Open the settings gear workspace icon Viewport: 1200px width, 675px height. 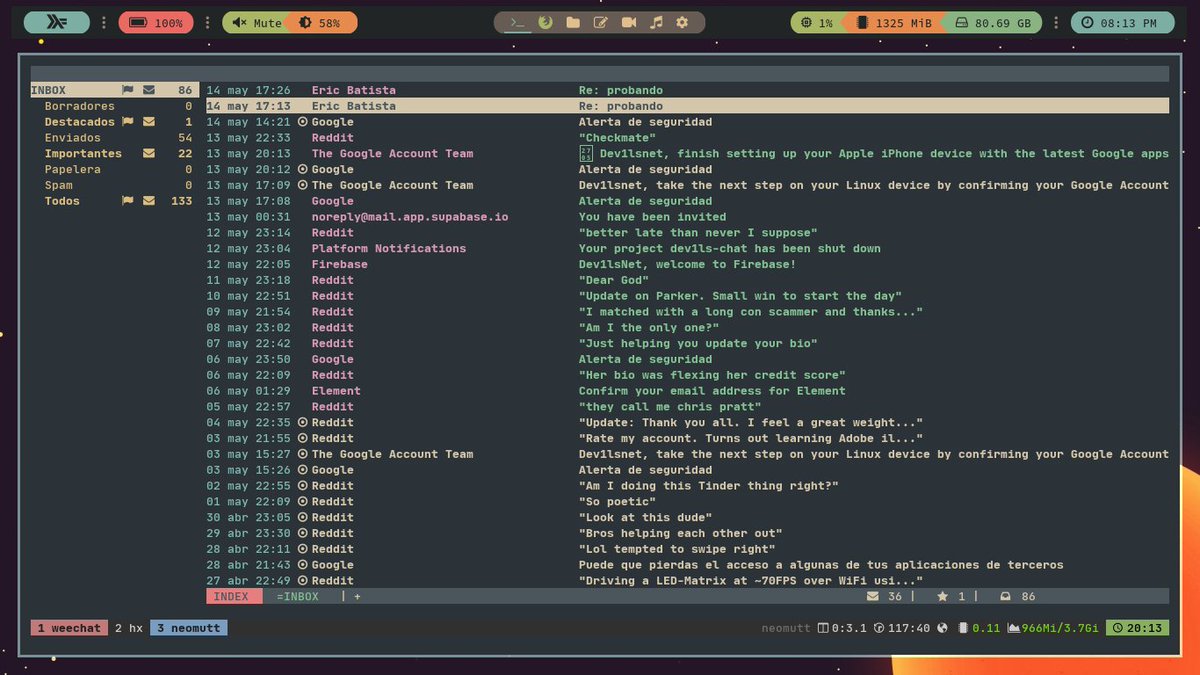tap(683, 22)
